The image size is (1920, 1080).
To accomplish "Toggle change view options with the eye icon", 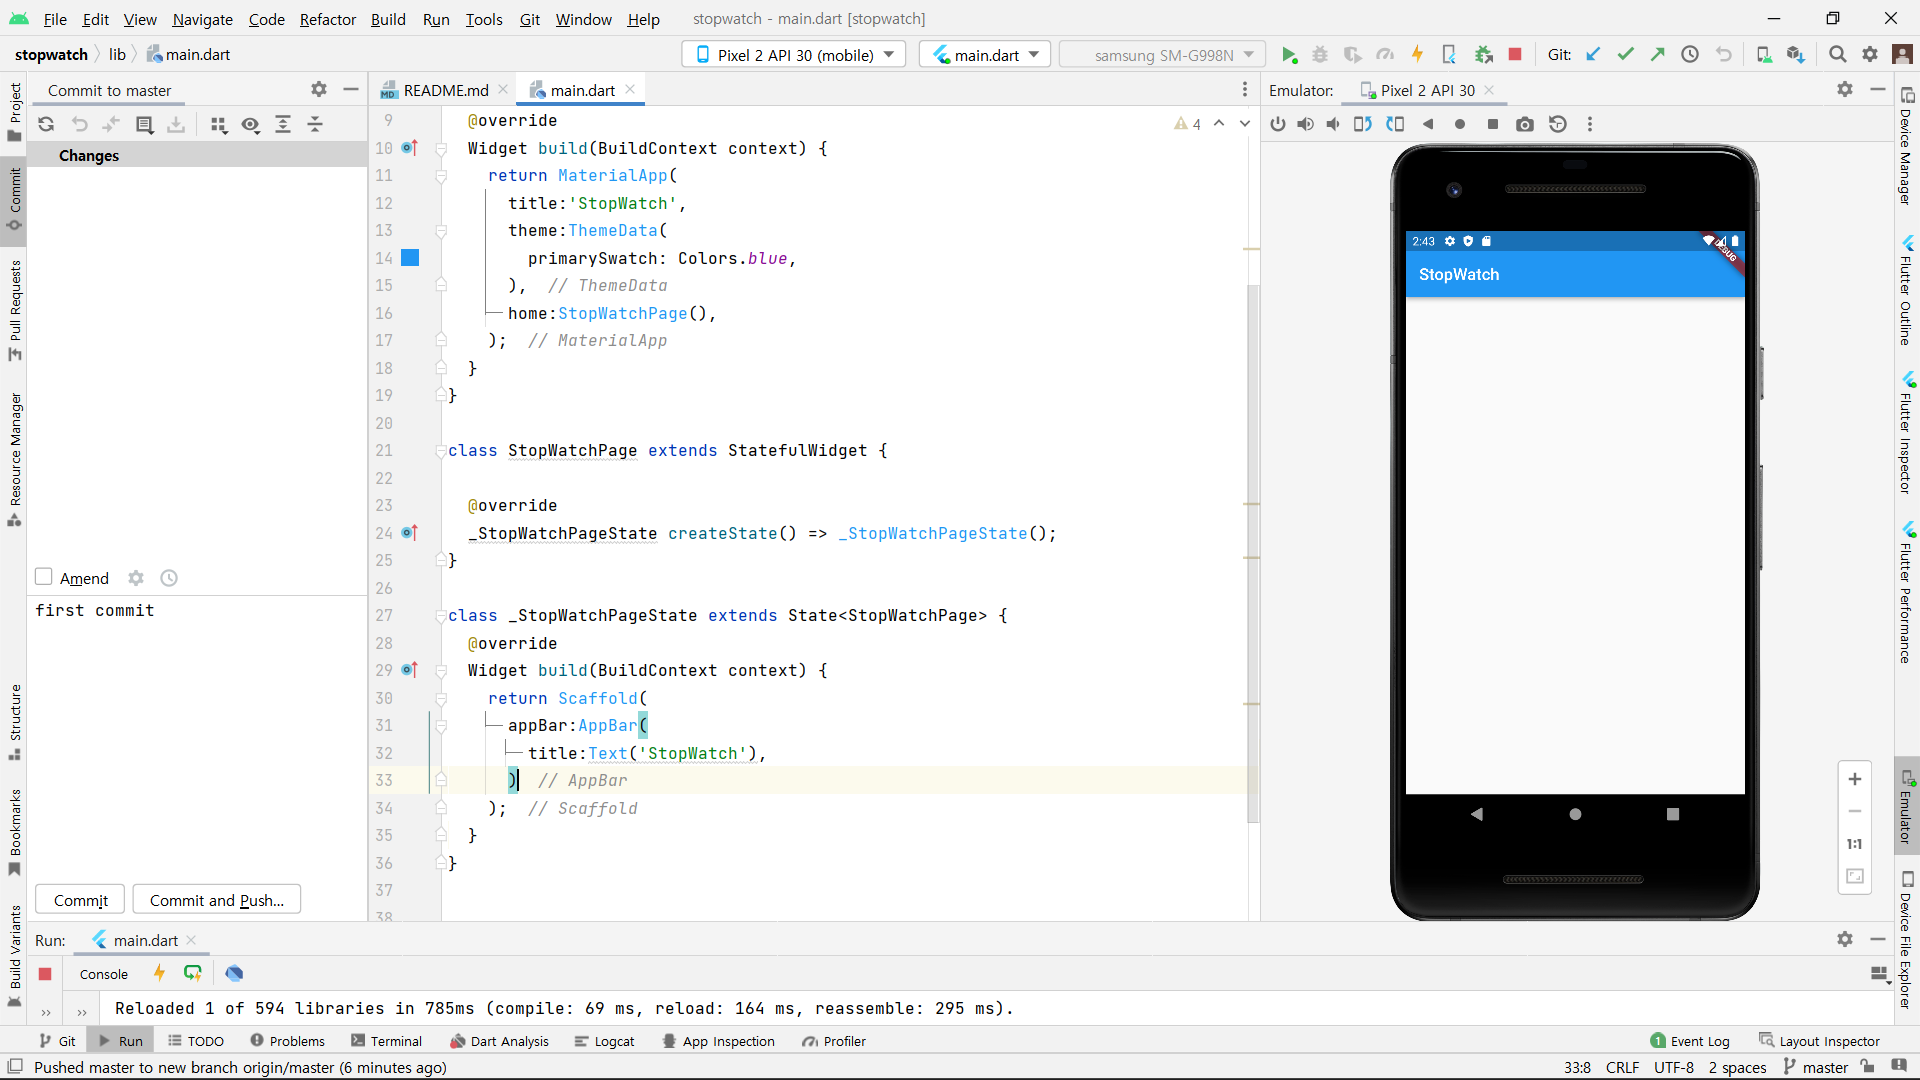I will click(x=251, y=125).
